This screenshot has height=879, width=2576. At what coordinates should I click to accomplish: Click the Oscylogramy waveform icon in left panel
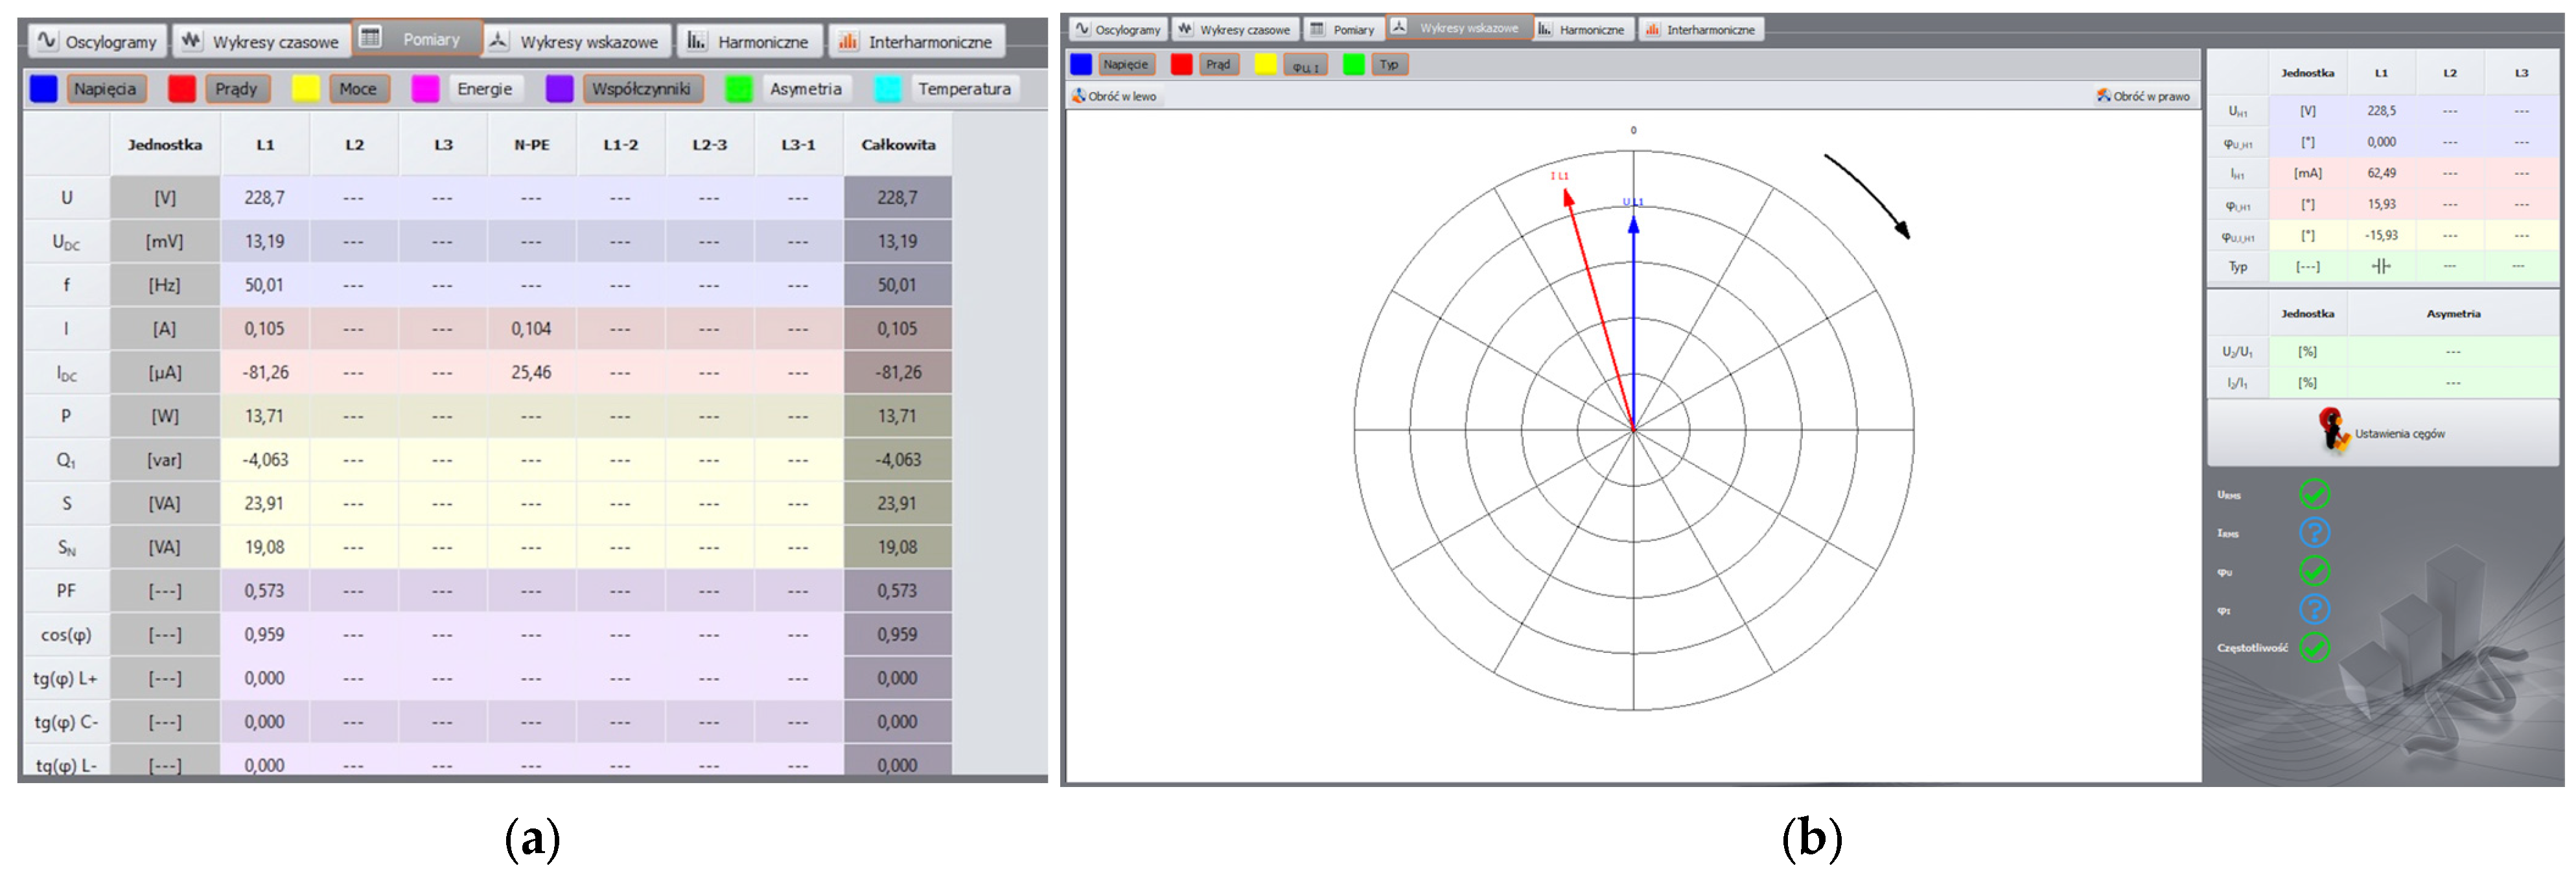46,41
